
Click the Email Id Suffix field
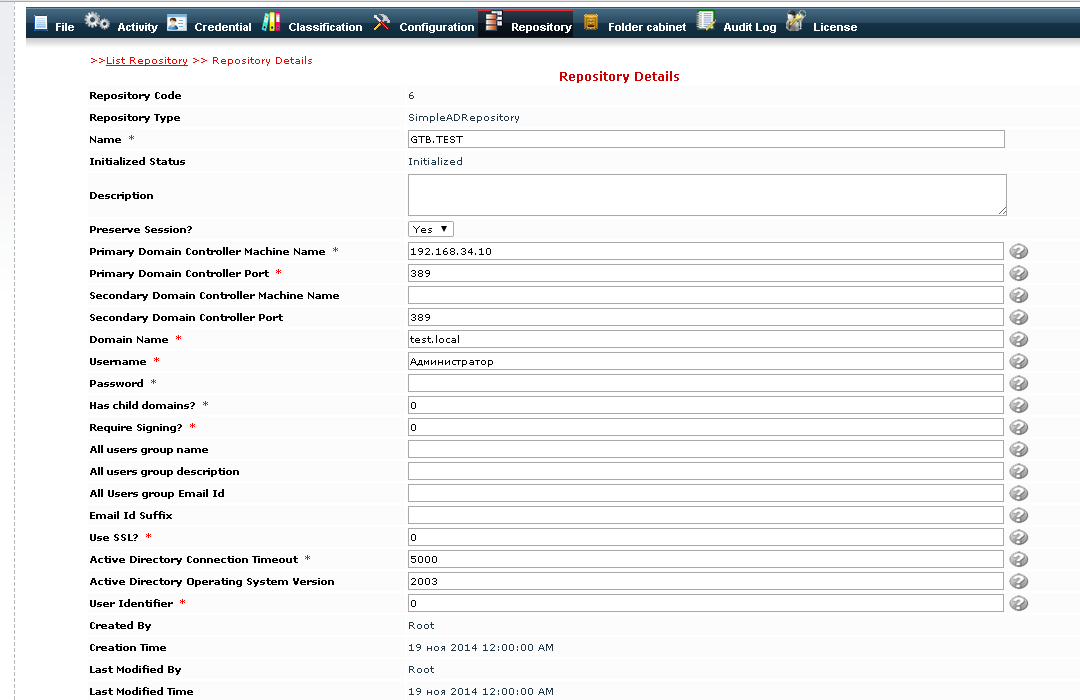pos(706,515)
